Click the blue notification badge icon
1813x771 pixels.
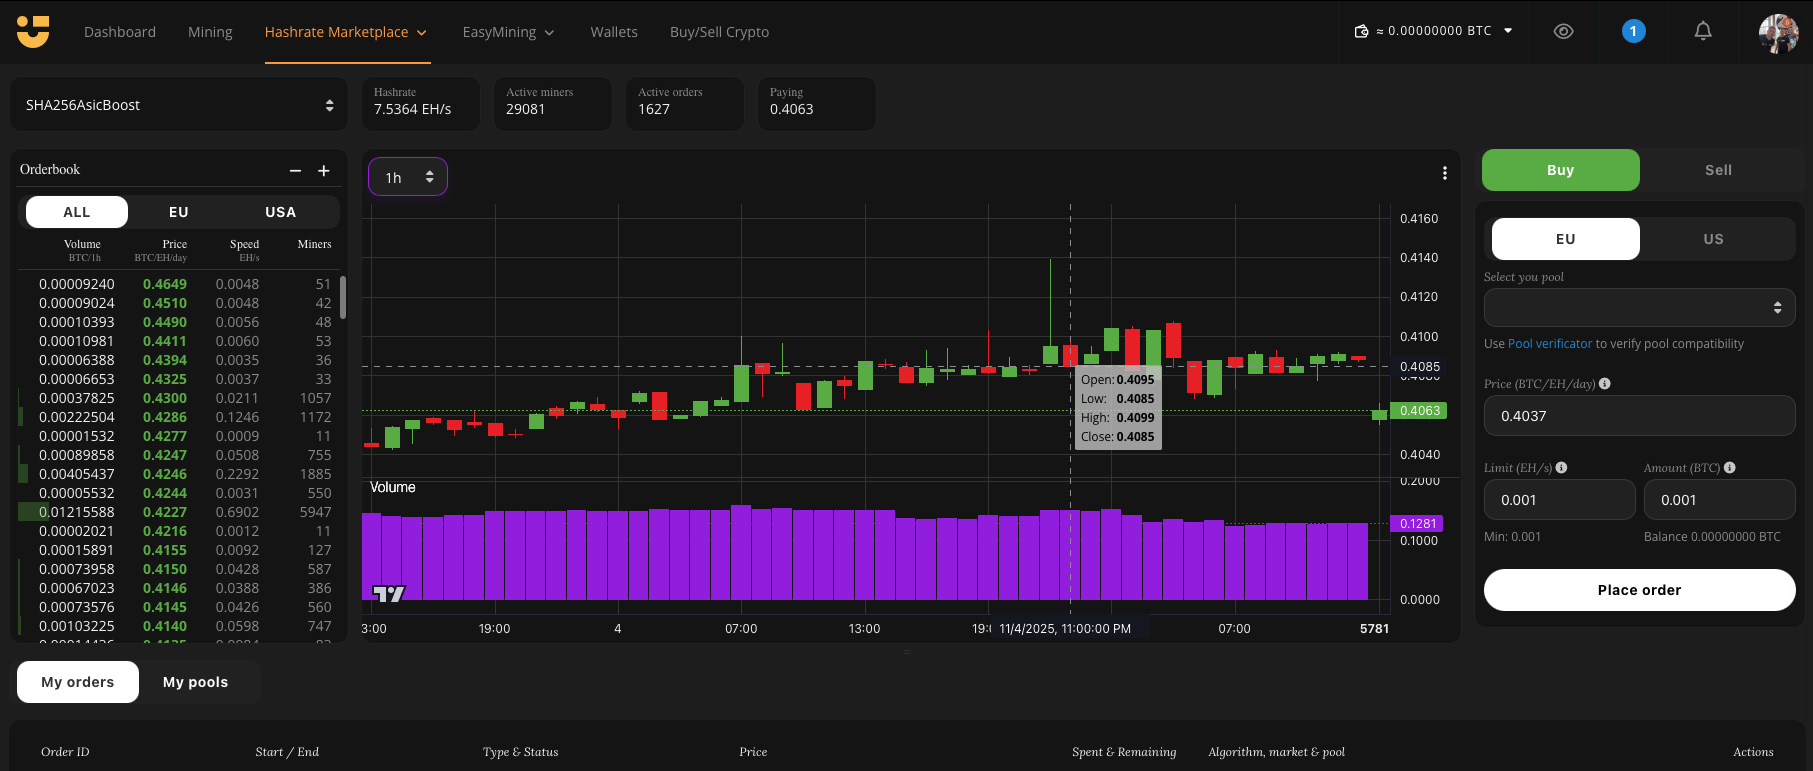click(x=1633, y=32)
